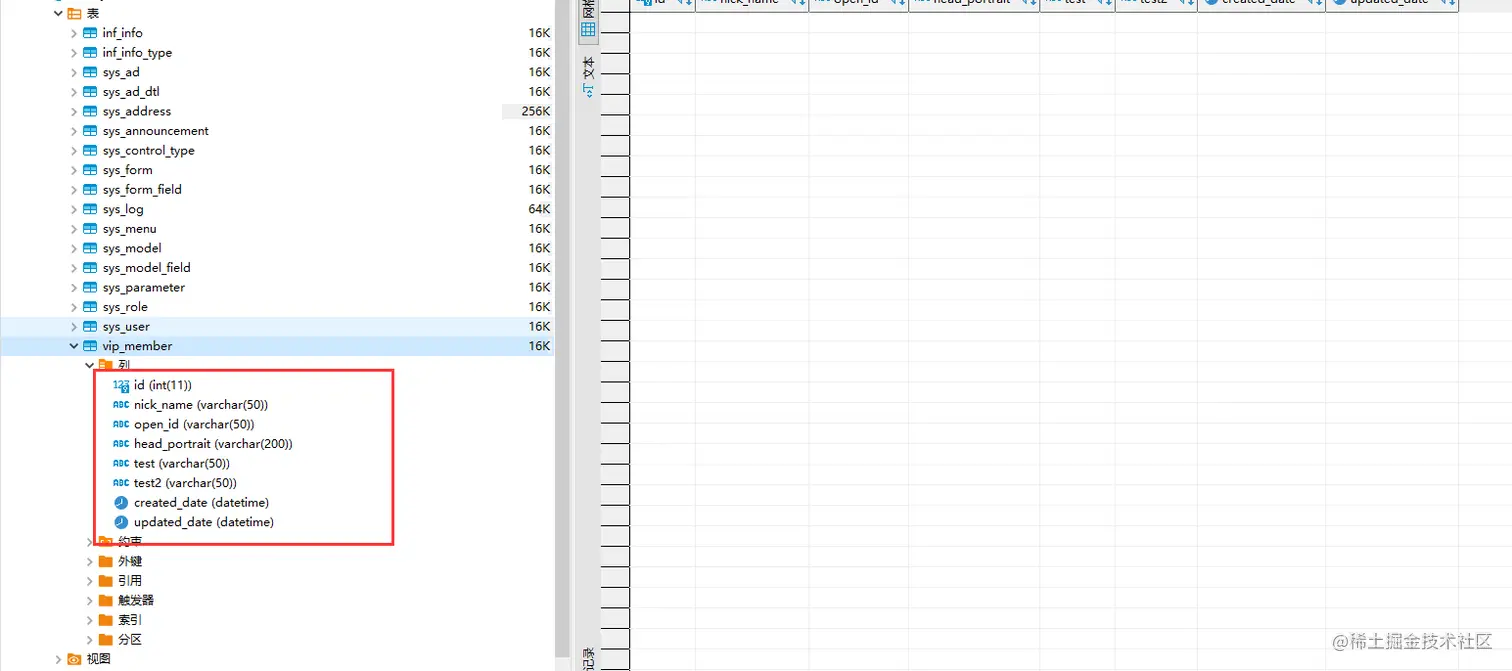Image resolution: width=1512 pixels, height=671 pixels.
Task: Click the 64K size value for sys_log
Action: coord(539,209)
